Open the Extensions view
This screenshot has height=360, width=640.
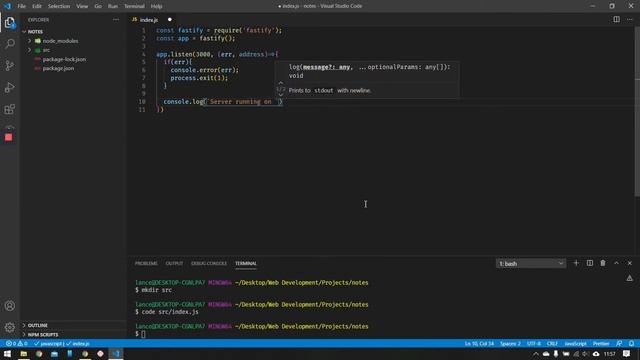coord(10,109)
